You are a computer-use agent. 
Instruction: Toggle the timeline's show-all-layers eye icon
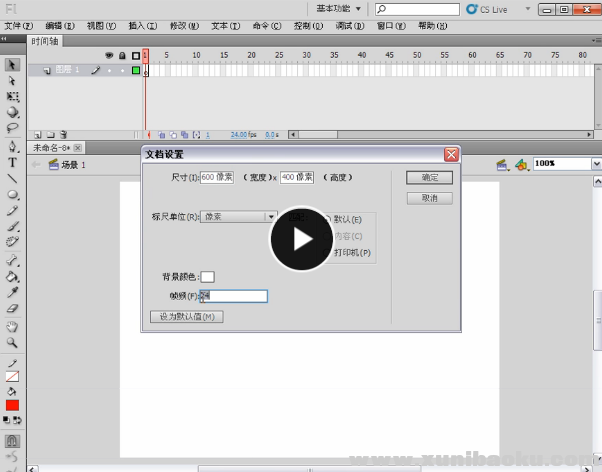[109, 55]
